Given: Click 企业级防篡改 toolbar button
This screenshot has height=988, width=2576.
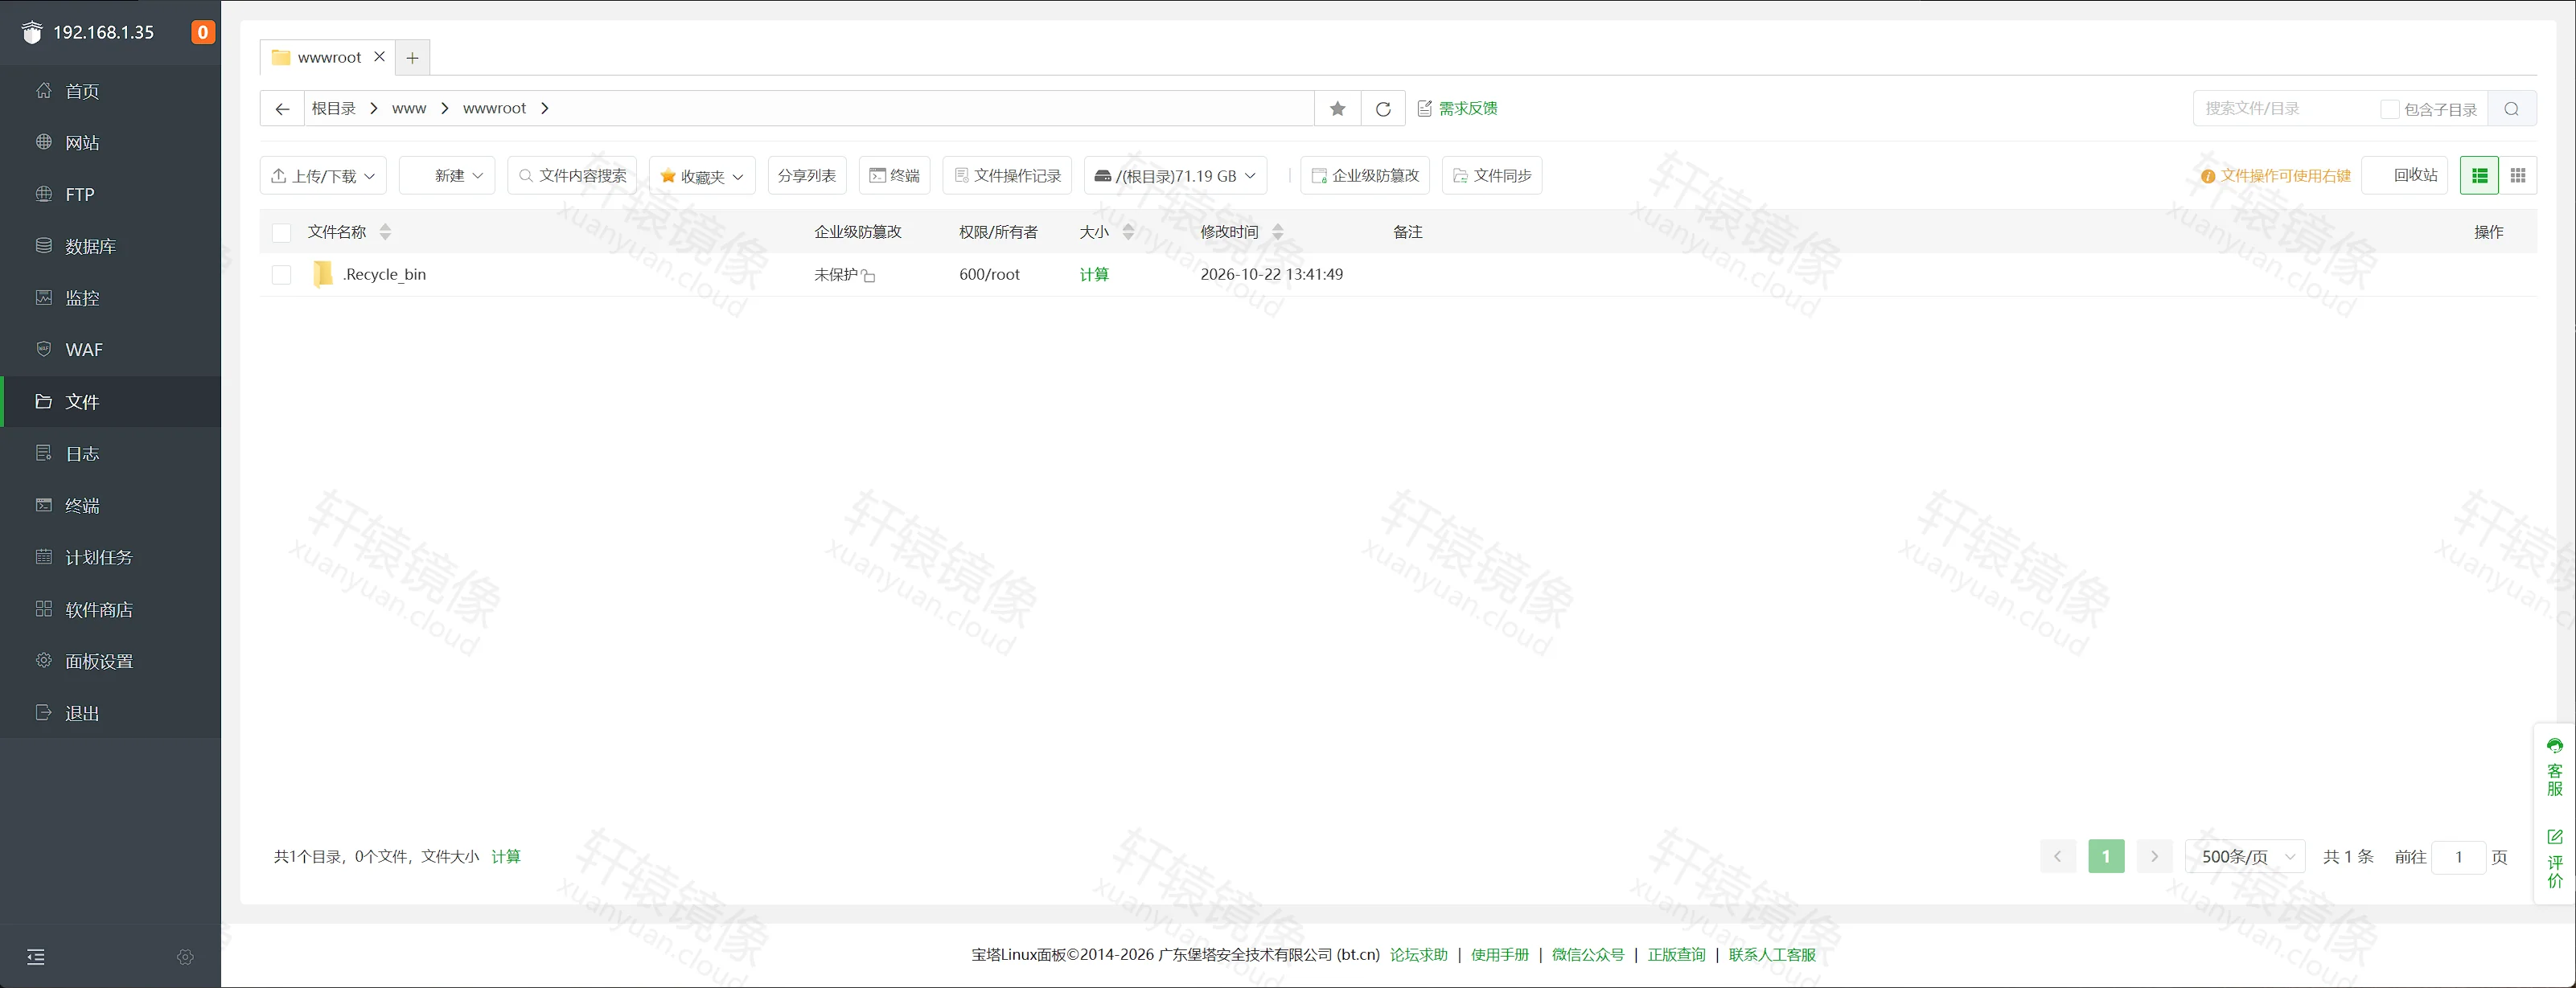Looking at the screenshot, I should [x=1365, y=176].
